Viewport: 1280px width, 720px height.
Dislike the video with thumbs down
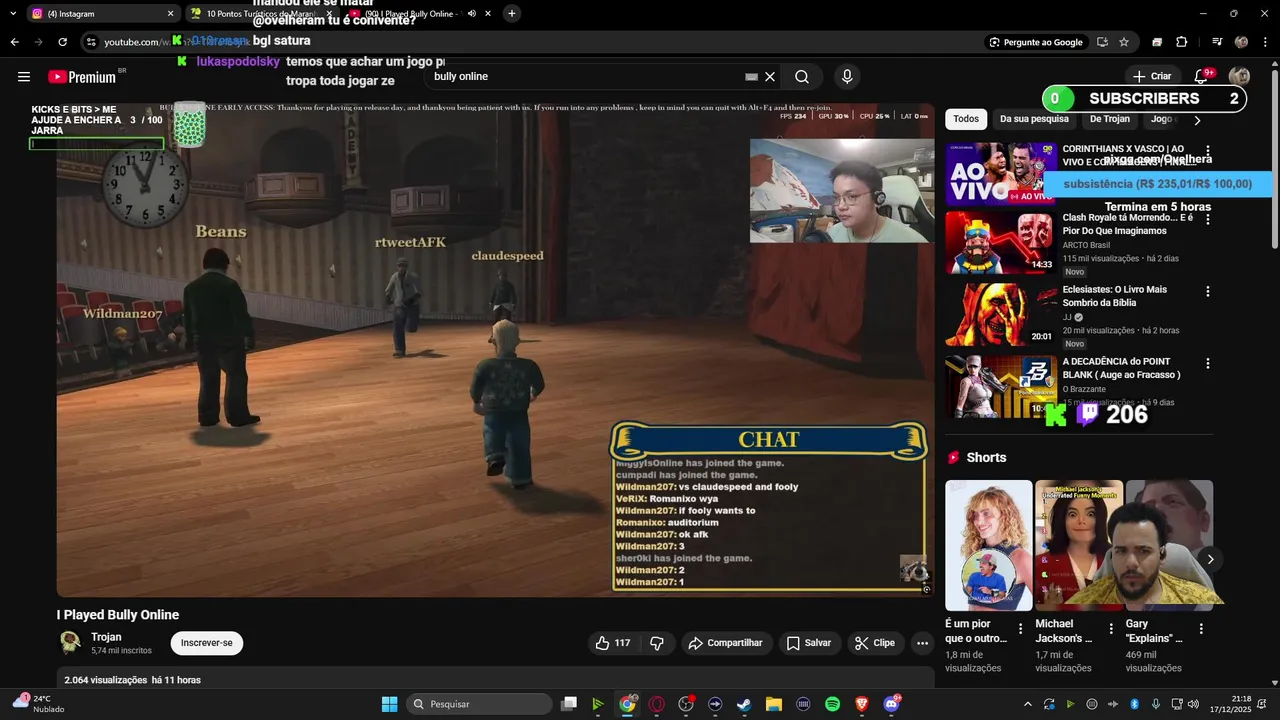coord(657,643)
